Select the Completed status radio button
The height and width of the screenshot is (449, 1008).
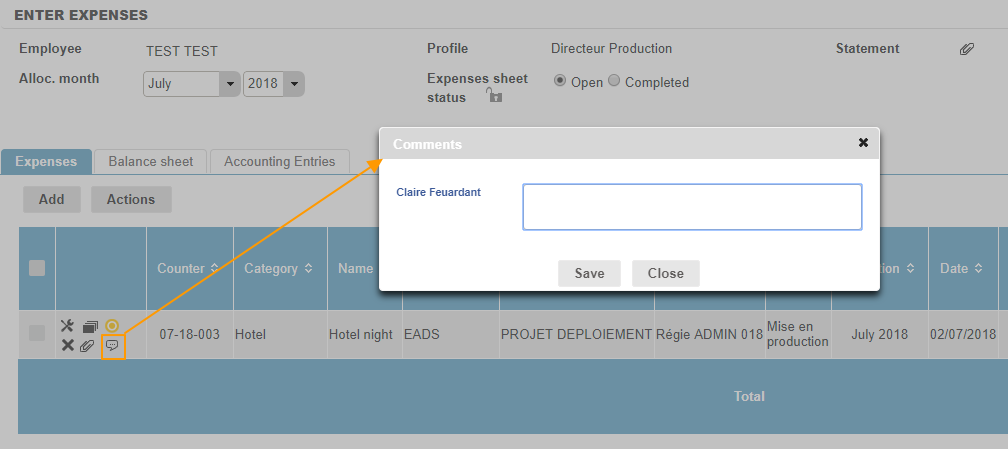pos(614,81)
